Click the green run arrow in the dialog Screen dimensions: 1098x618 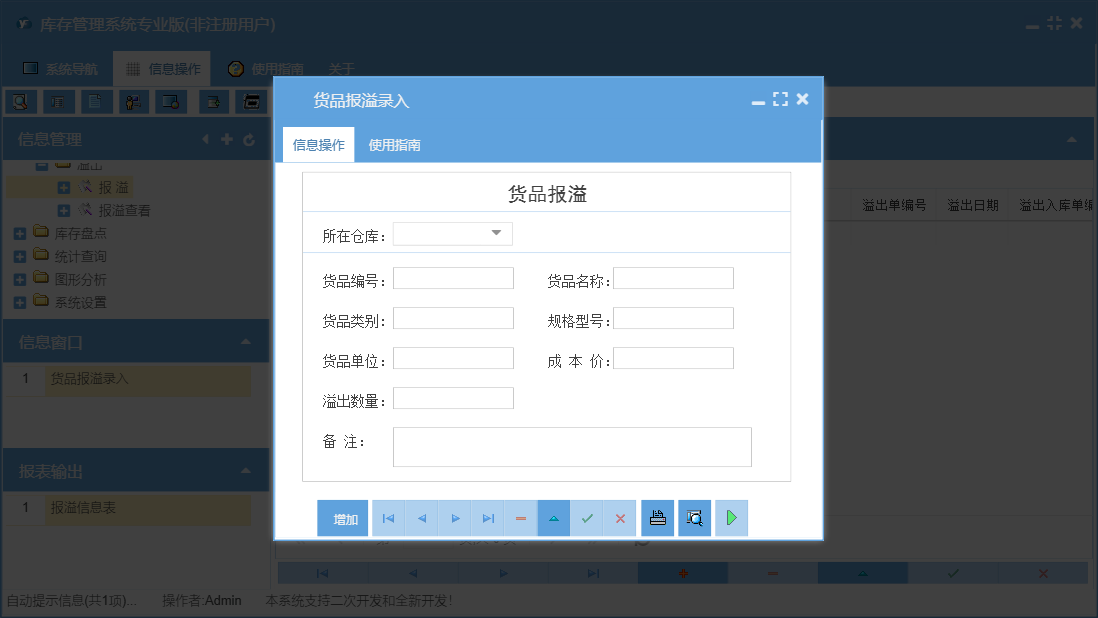pos(731,518)
